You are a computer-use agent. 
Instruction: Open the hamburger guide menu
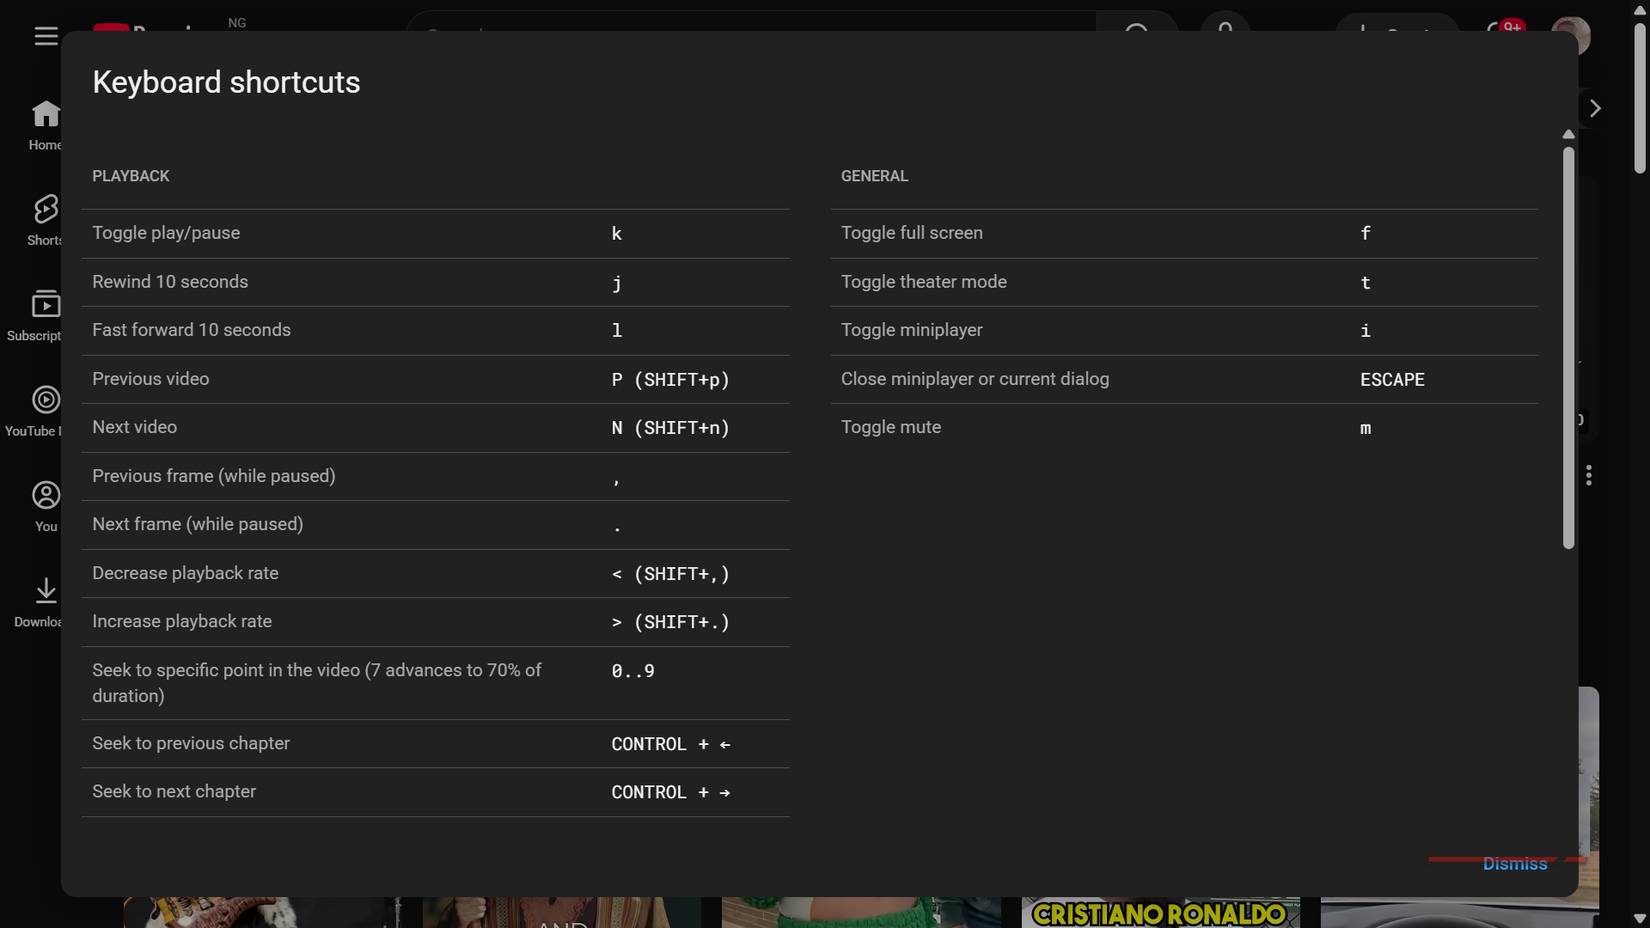click(46, 36)
